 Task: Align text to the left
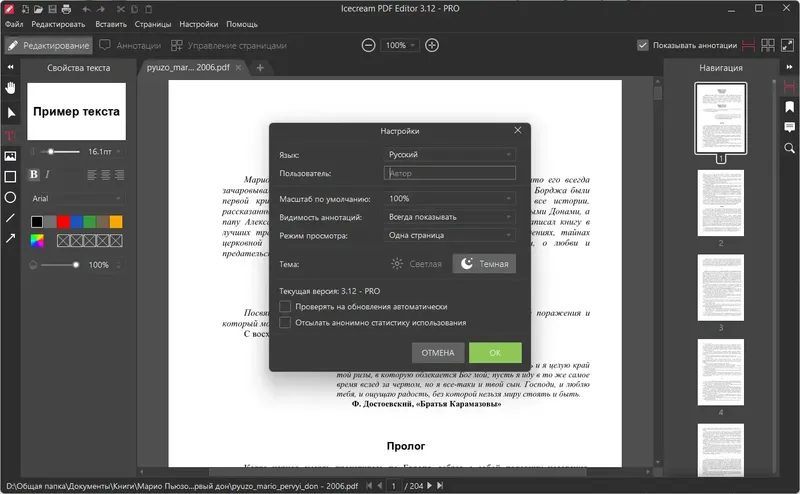click(x=91, y=175)
